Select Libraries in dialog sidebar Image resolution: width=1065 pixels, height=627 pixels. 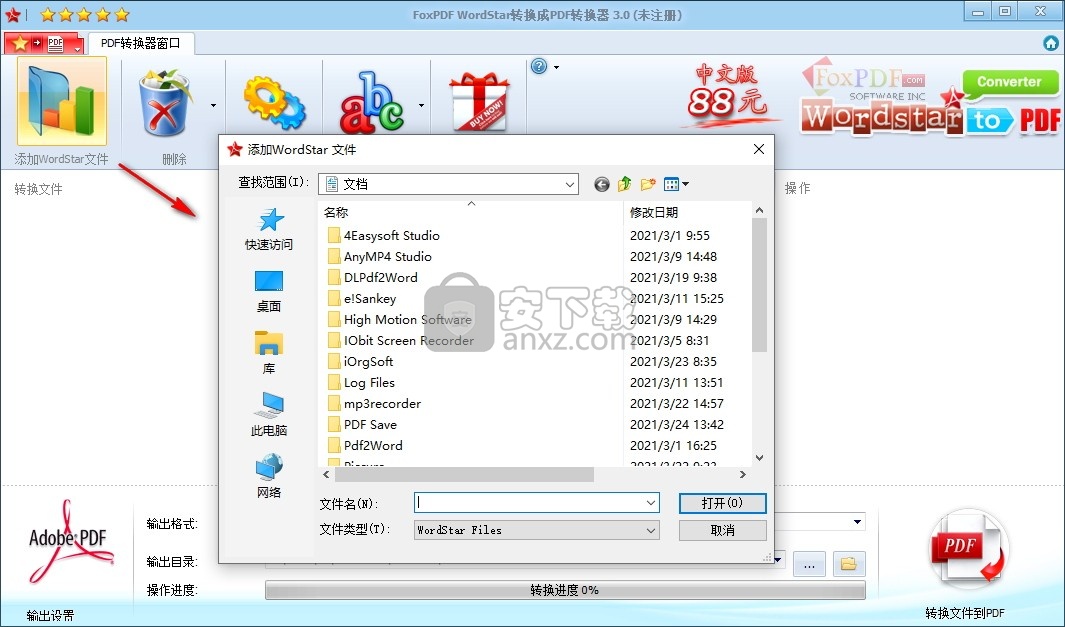[x=269, y=353]
